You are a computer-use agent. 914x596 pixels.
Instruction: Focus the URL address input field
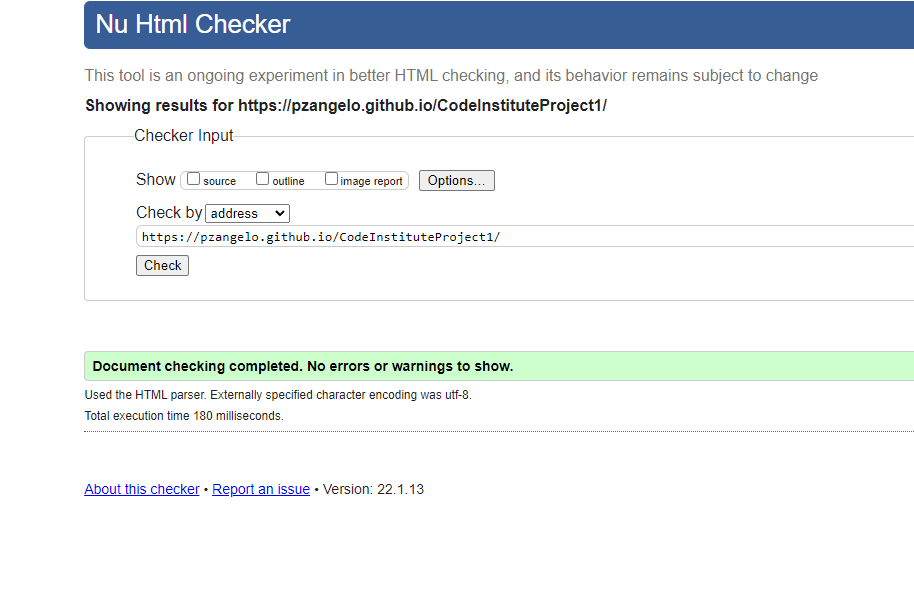point(525,236)
